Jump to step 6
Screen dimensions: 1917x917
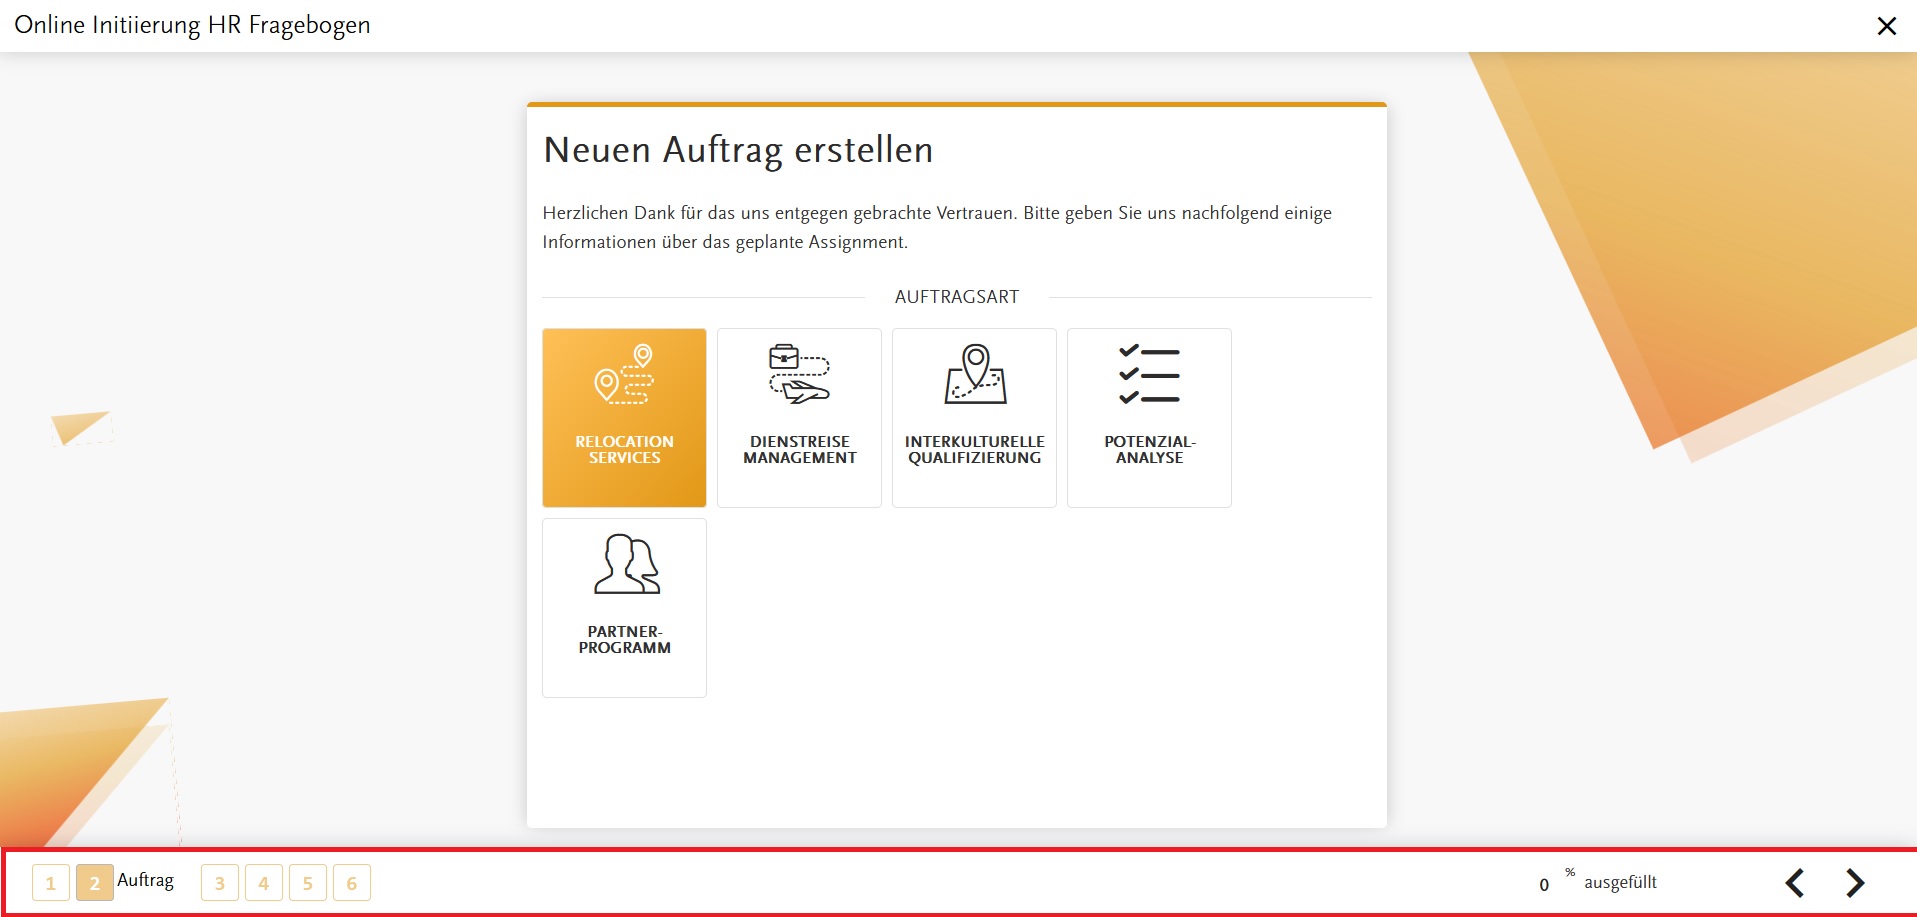click(352, 883)
